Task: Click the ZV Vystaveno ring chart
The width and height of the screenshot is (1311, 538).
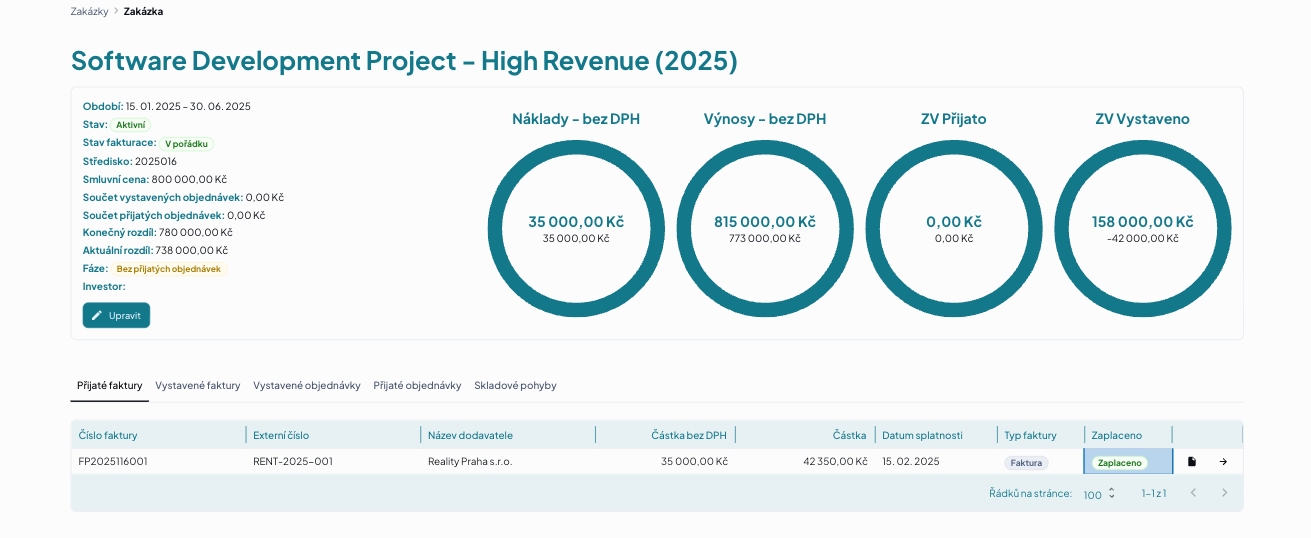Action: 1143,229
